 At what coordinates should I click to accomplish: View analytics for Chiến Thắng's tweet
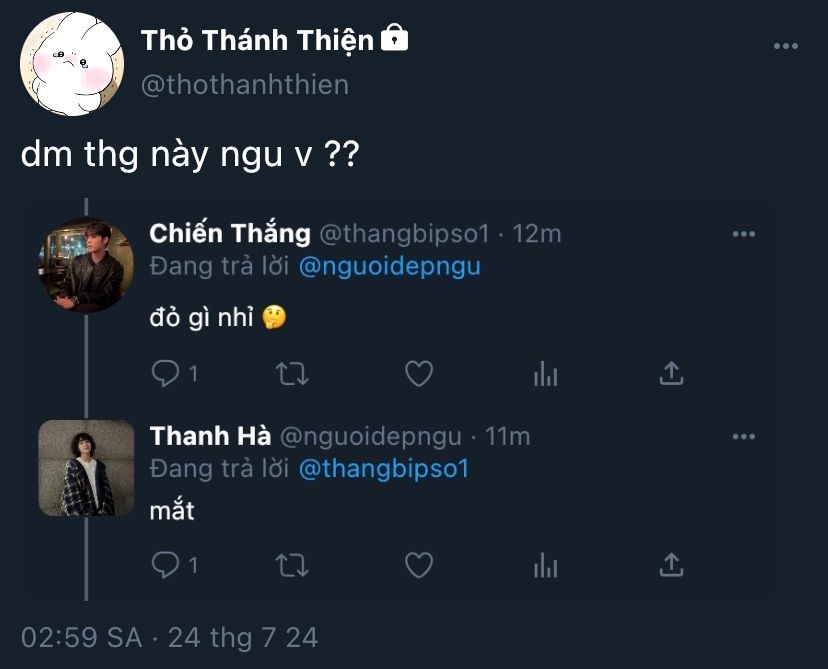[x=545, y=374]
